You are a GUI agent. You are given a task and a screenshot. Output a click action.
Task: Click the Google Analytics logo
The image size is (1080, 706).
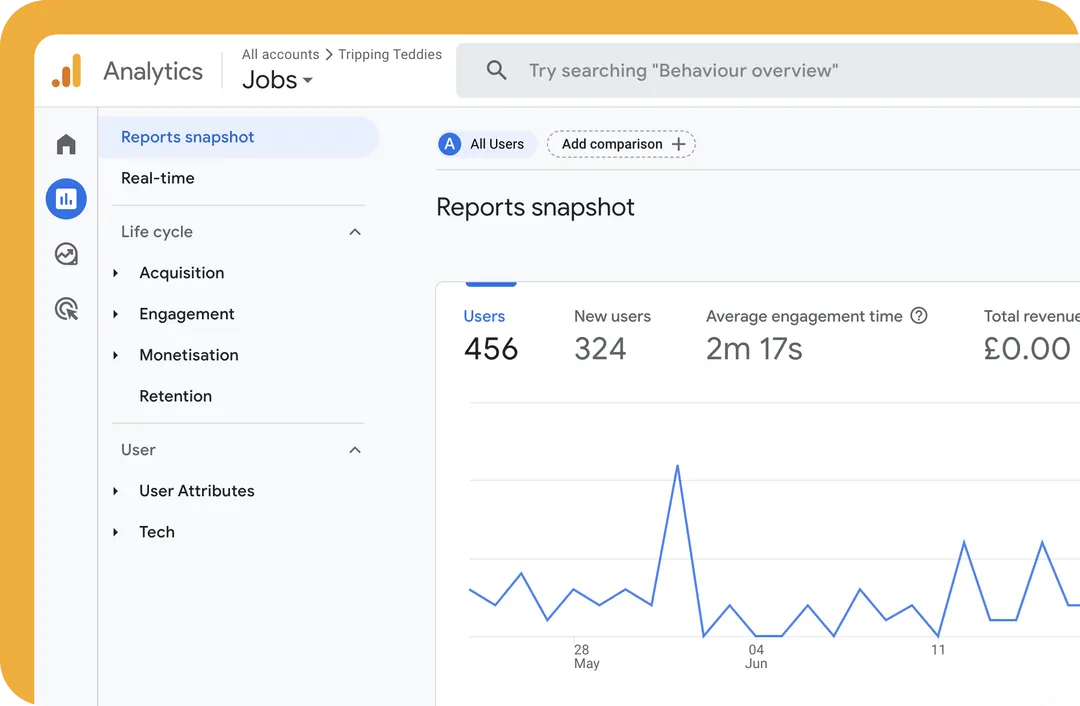pos(66,71)
